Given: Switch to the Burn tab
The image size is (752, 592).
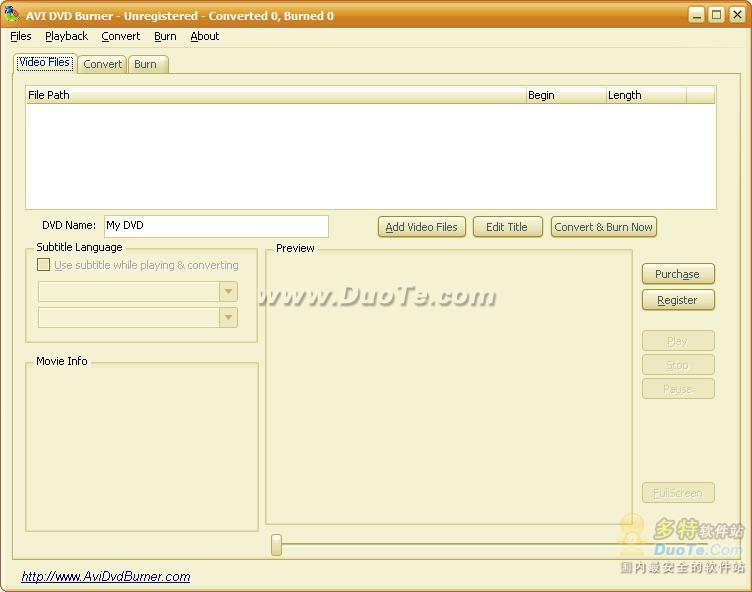Looking at the screenshot, I should 148,64.
